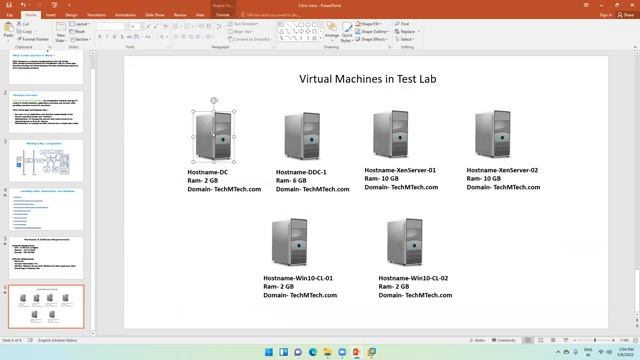Toggle Strikethrough formatting
The image size is (640, 360).
(129, 37)
